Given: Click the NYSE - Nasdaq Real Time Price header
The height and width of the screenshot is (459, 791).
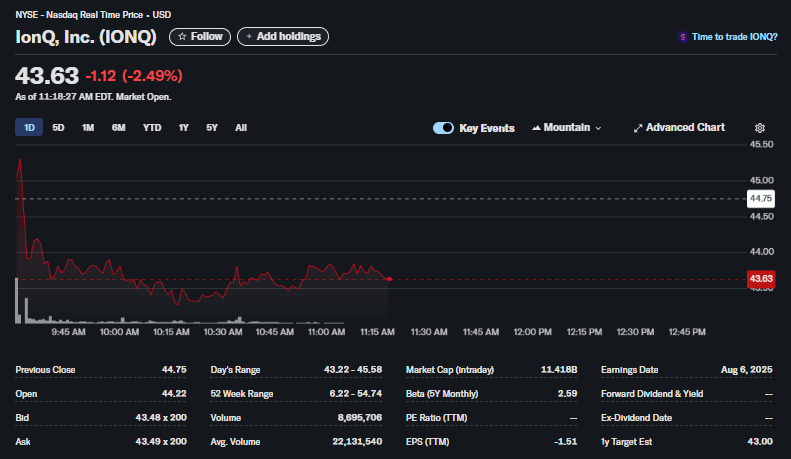Looking at the screenshot, I should click(93, 15).
